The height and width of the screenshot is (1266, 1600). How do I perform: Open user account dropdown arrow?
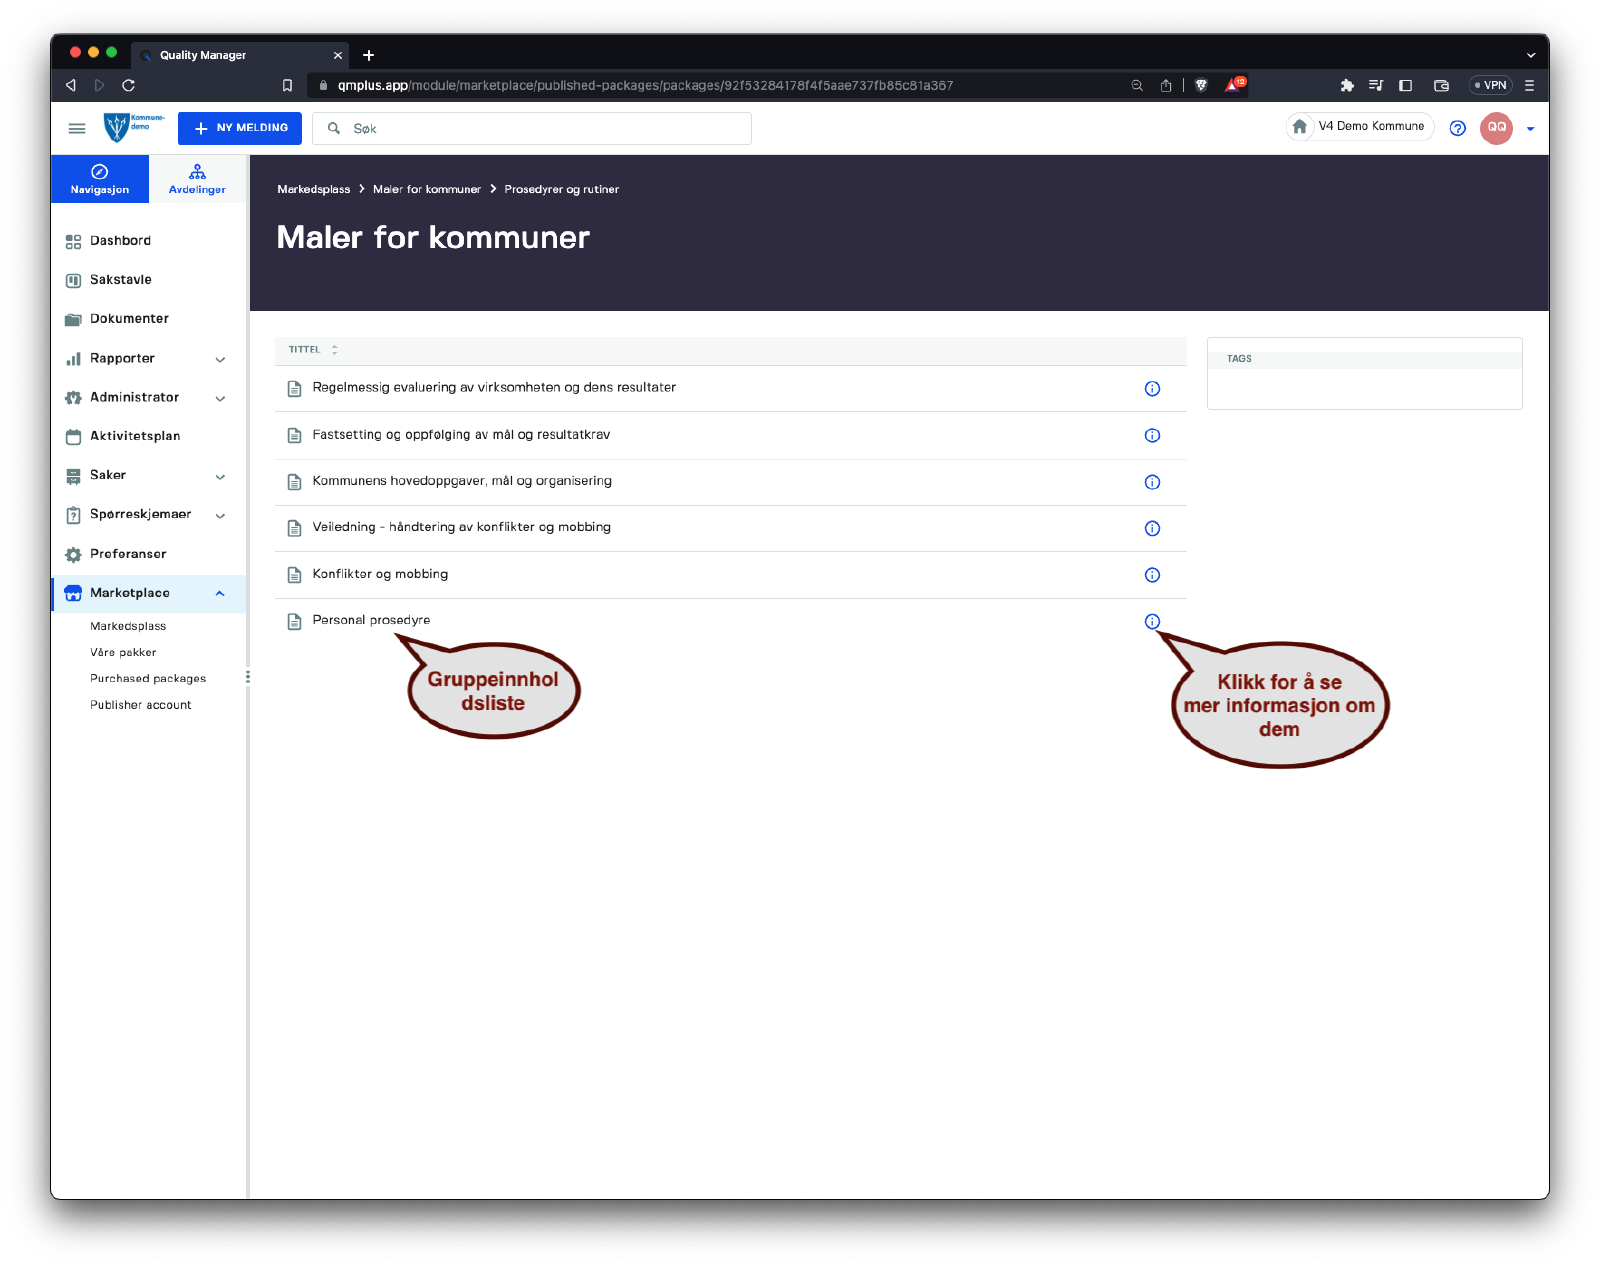coord(1530,129)
